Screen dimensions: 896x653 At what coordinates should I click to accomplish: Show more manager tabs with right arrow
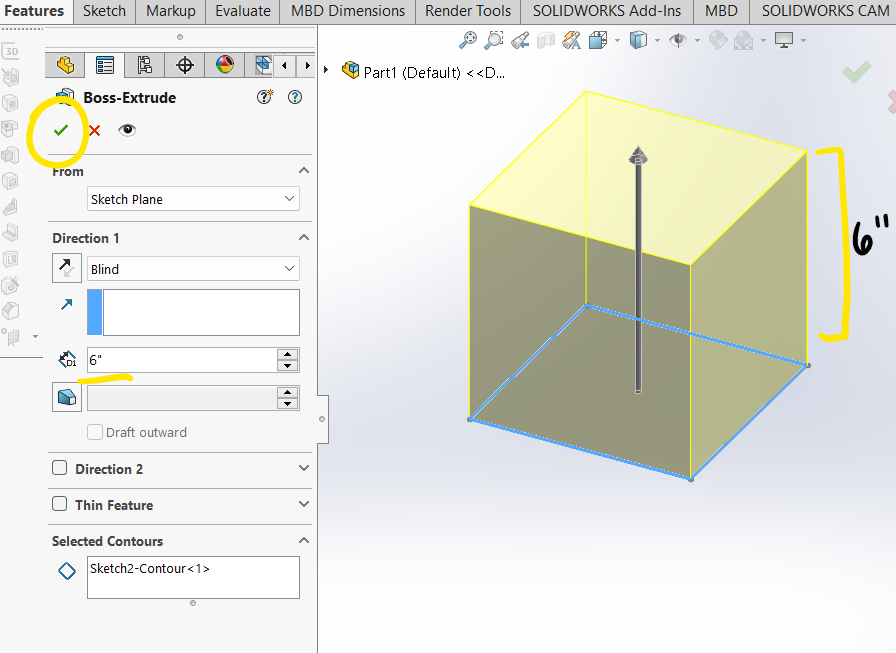[x=307, y=66]
